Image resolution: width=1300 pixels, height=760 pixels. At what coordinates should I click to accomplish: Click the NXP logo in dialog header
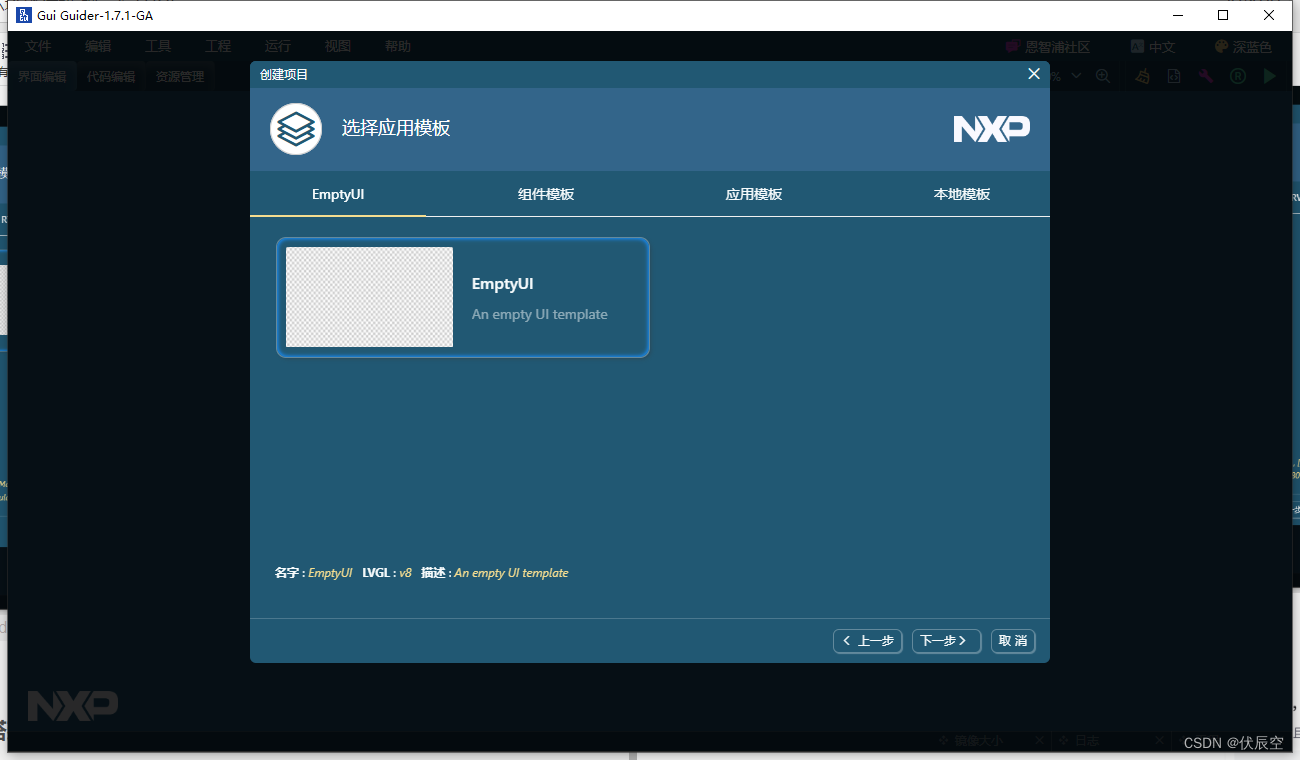pyautogui.click(x=991, y=129)
